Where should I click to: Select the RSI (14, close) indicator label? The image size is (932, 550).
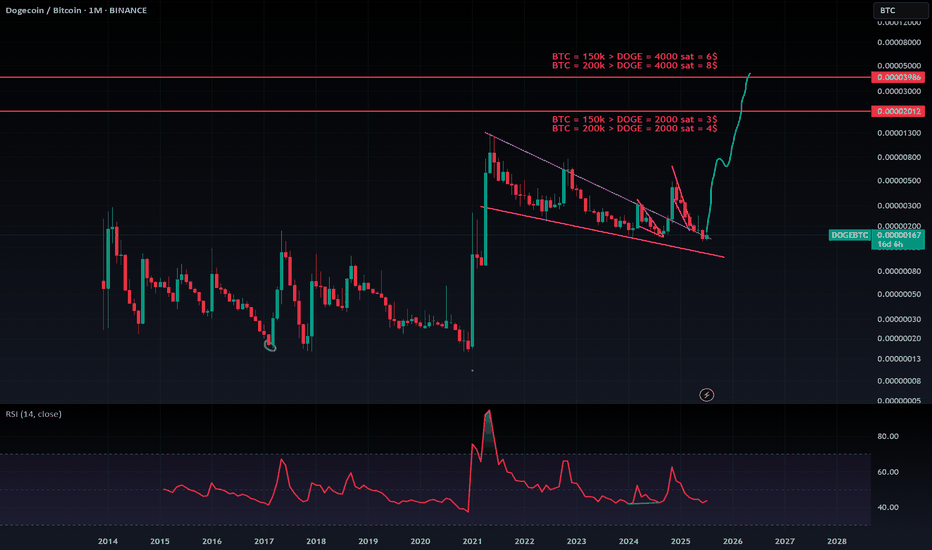pyautogui.click(x=34, y=414)
